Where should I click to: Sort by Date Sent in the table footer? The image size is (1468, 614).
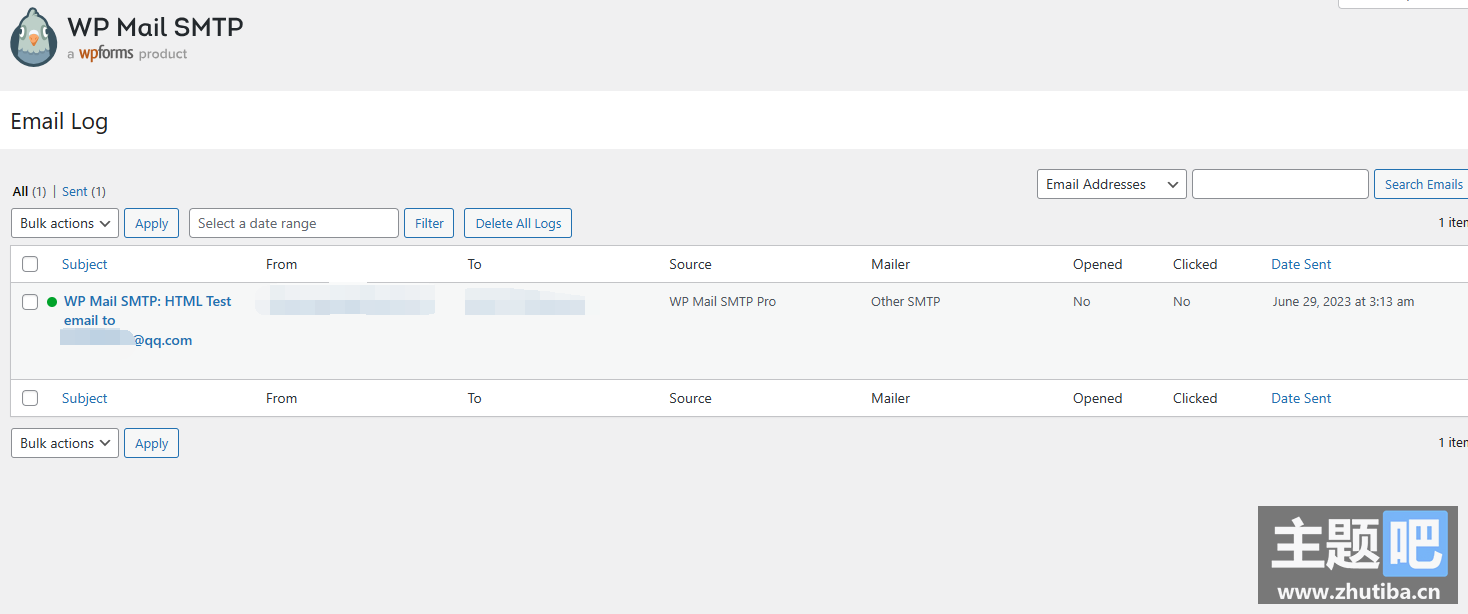click(x=1301, y=398)
